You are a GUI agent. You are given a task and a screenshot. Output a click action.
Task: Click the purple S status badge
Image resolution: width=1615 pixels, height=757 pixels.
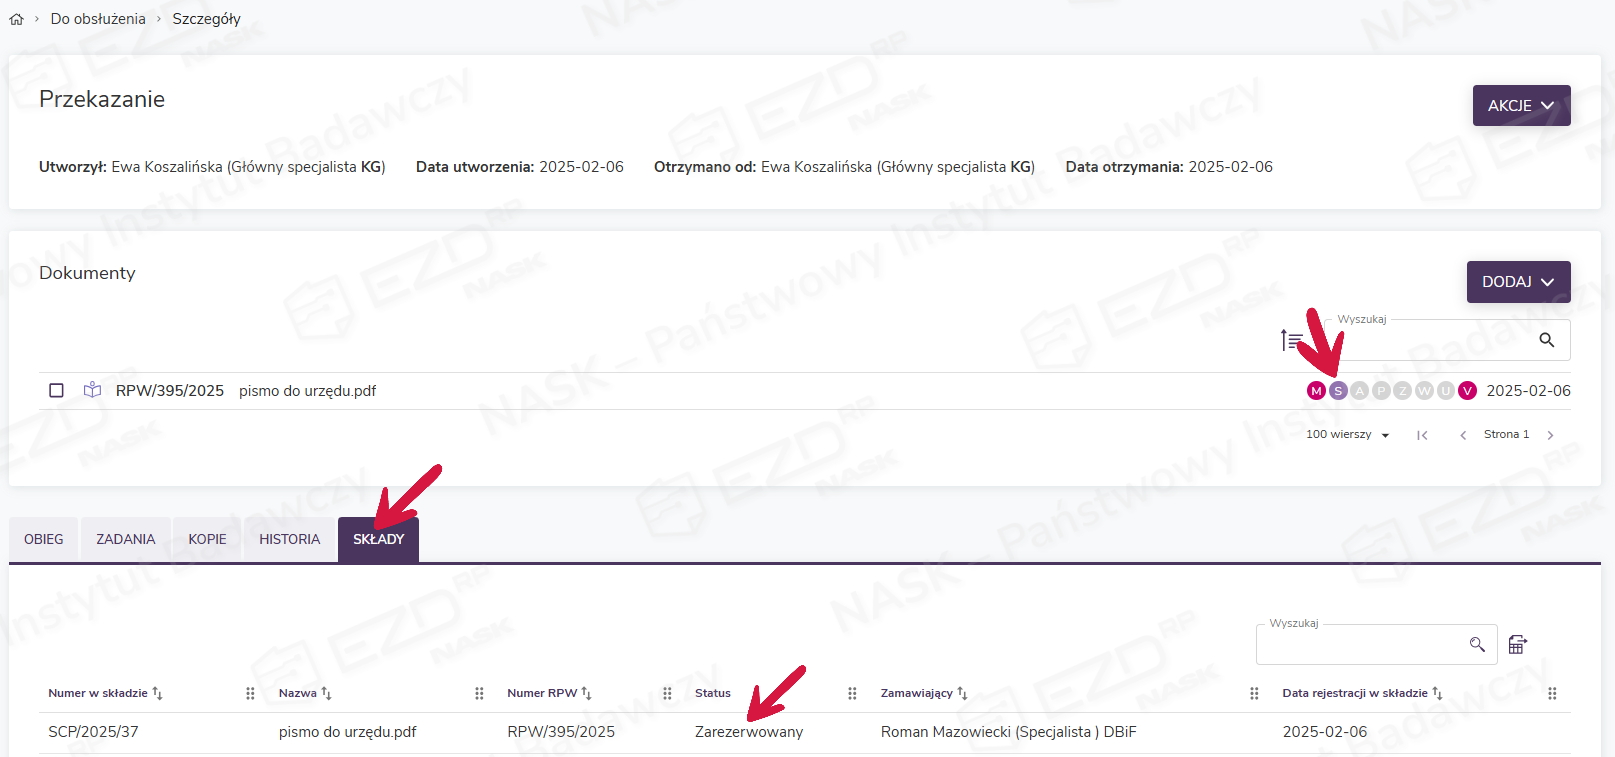pyautogui.click(x=1338, y=391)
